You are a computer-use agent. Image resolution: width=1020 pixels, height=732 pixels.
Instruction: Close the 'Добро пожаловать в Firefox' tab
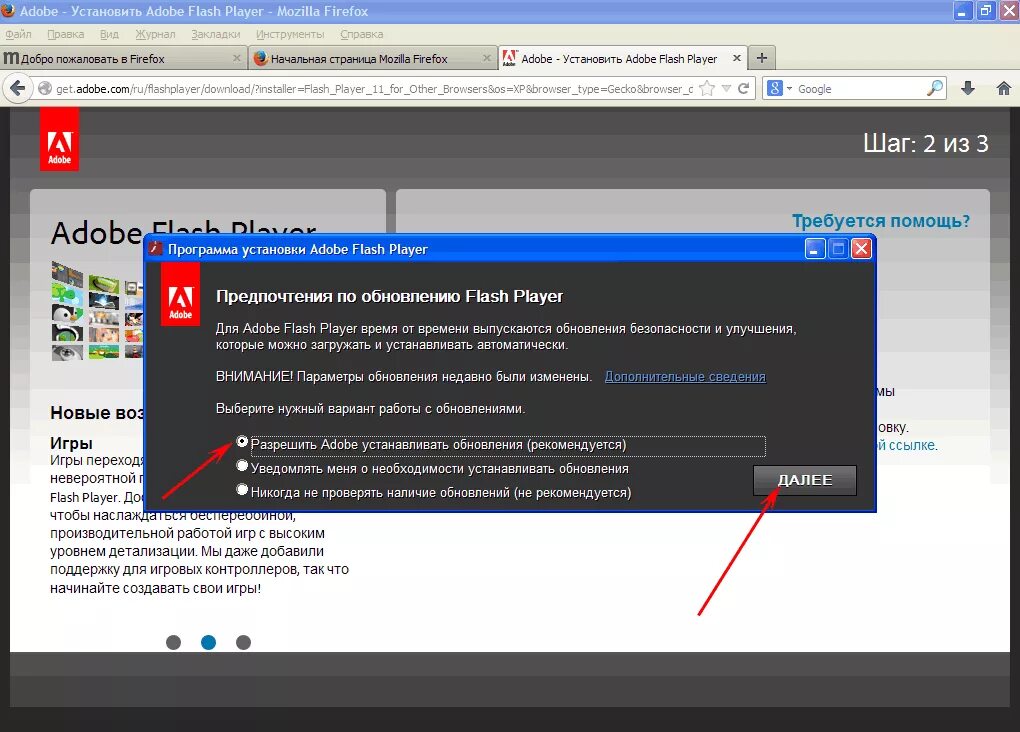point(237,58)
